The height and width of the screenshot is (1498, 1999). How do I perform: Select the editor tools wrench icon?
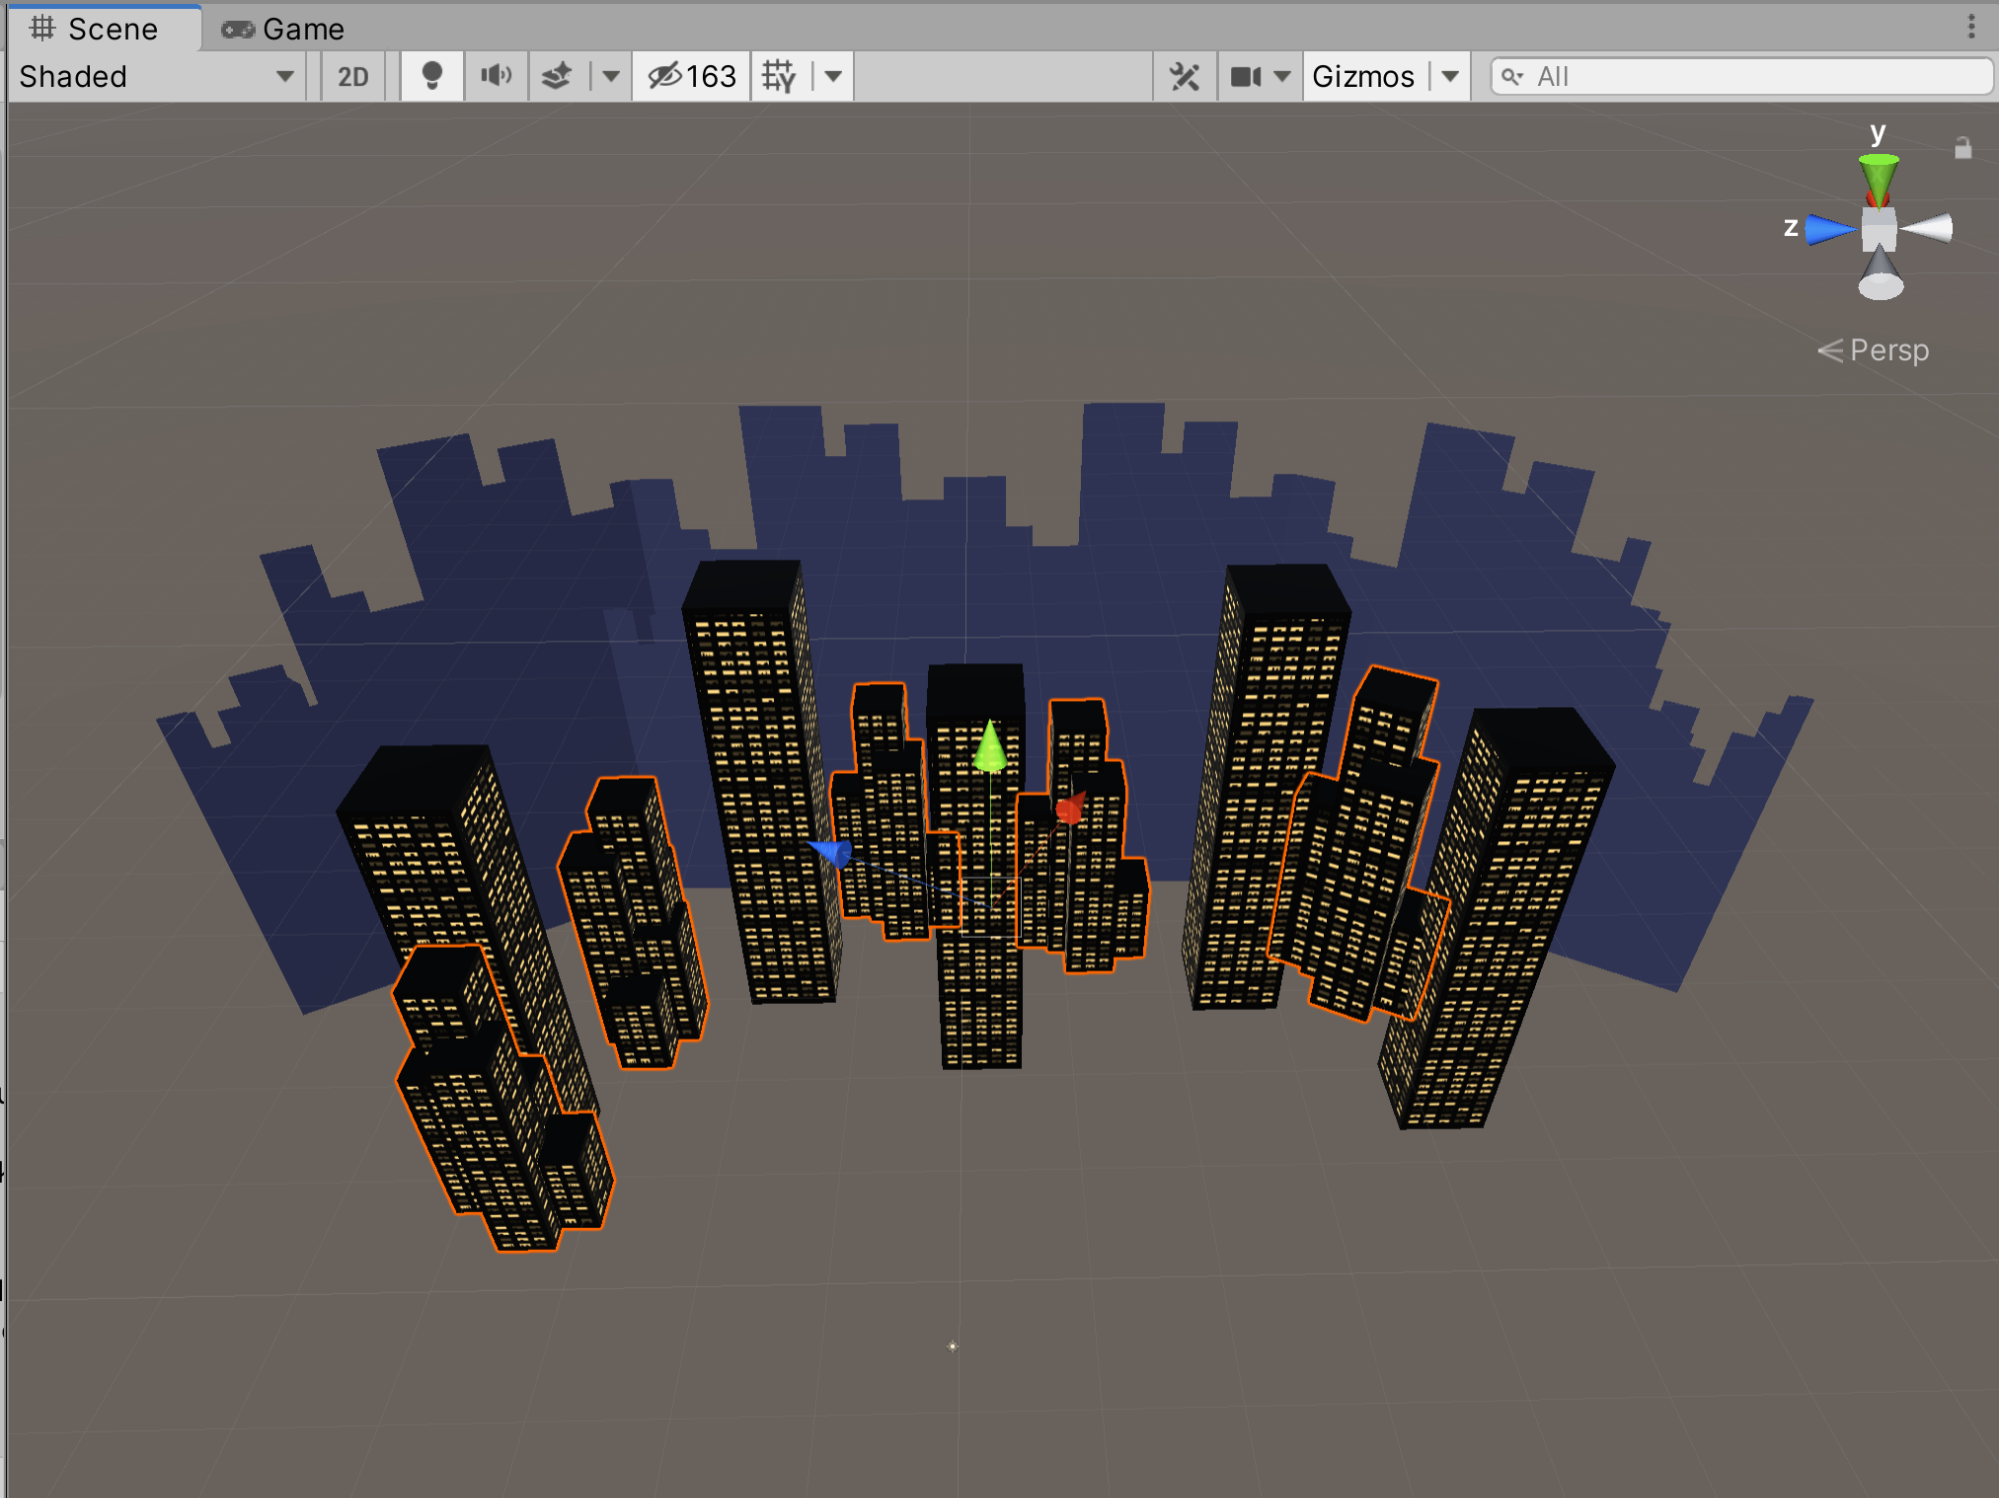coord(1184,76)
